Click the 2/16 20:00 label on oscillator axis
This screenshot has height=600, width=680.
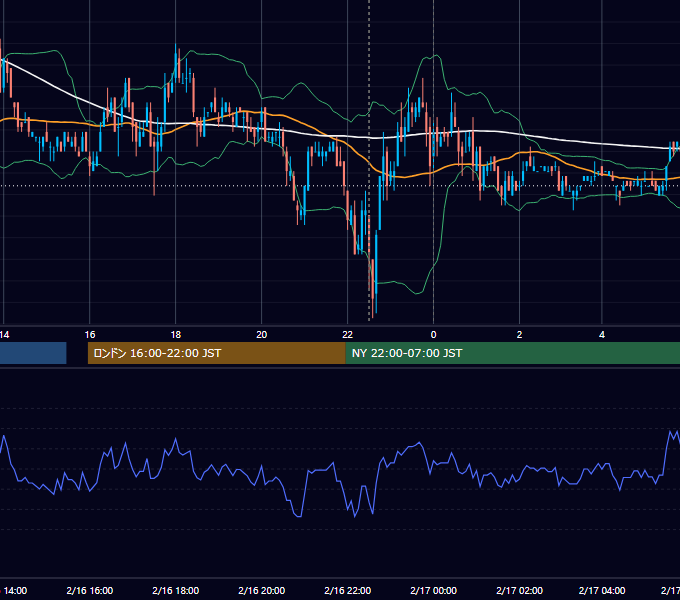pyautogui.click(x=262, y=590)
